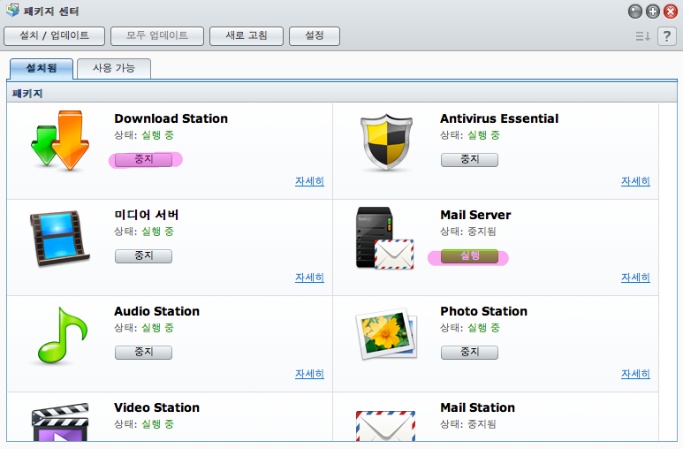
Task: Stop Download Station with 중지
Action: pyautogui.click(x=143, y=159)
